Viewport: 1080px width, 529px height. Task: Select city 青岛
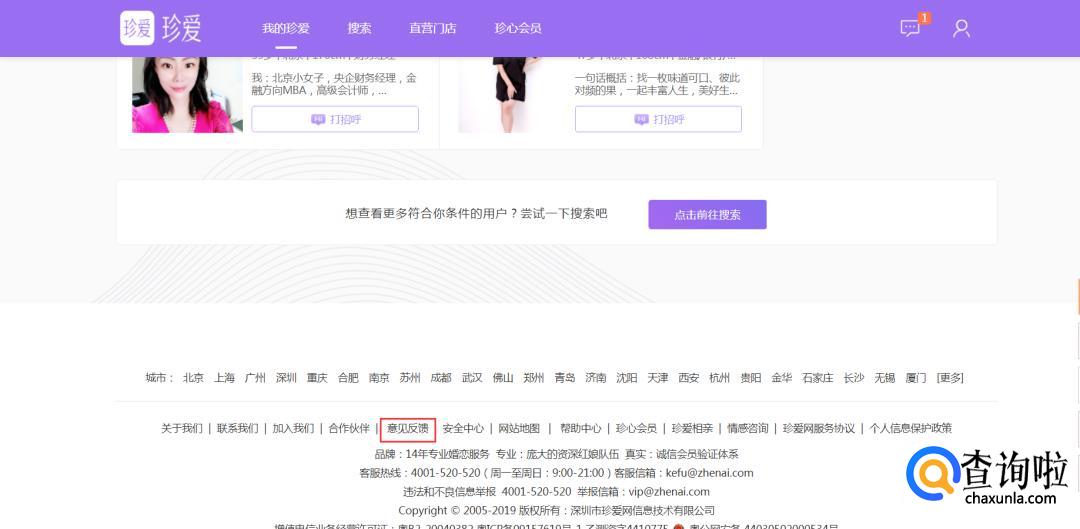coord(565,378)
